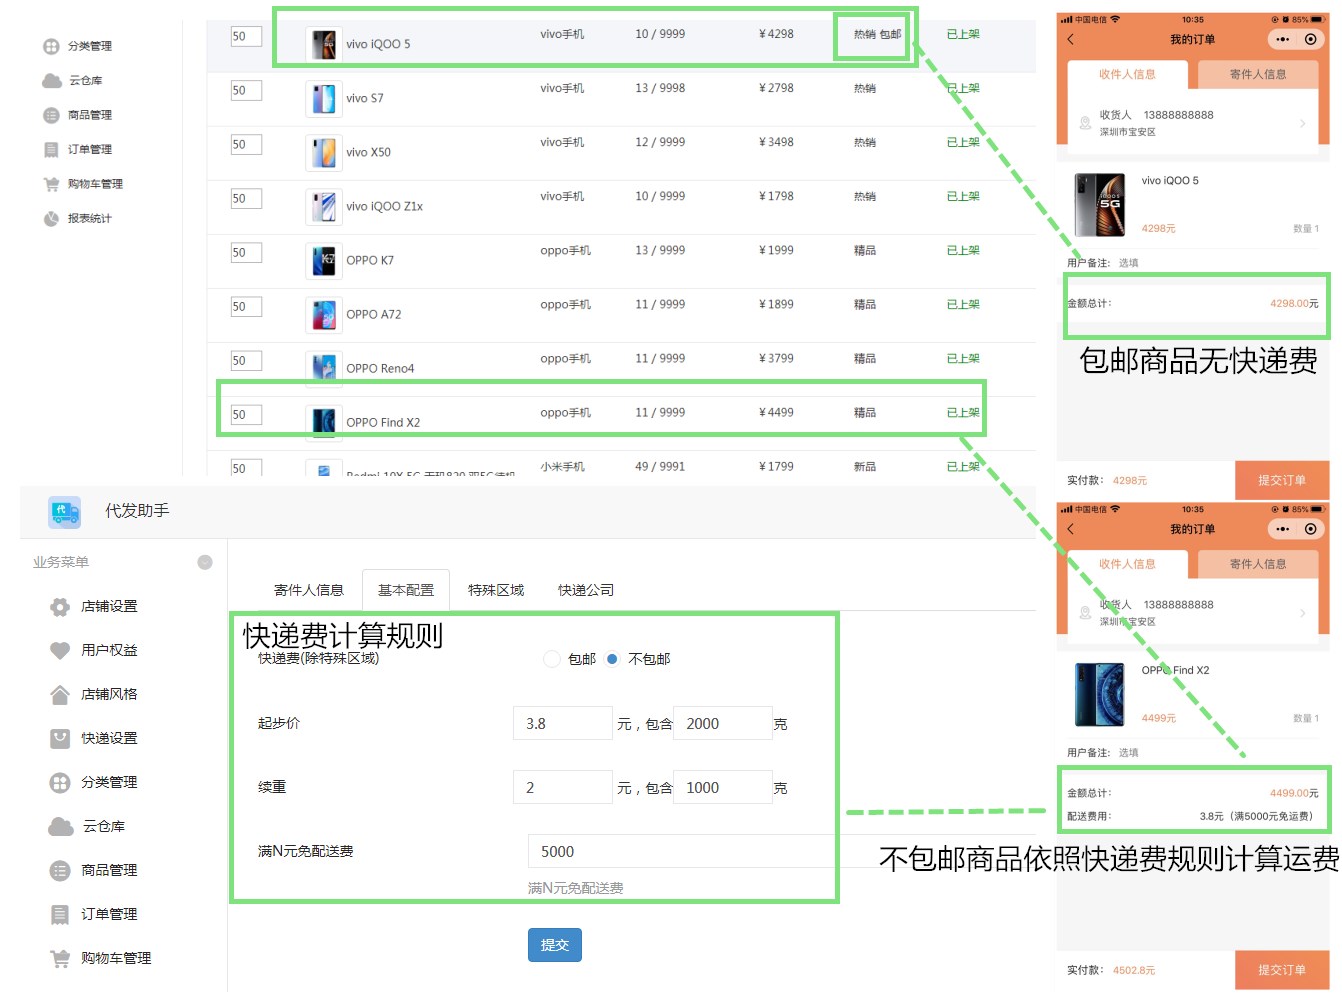Screen dimensions: 1342x1002
Task: Tap OPPO Find X2 image in lower phone
Action: pos(1099,695)
